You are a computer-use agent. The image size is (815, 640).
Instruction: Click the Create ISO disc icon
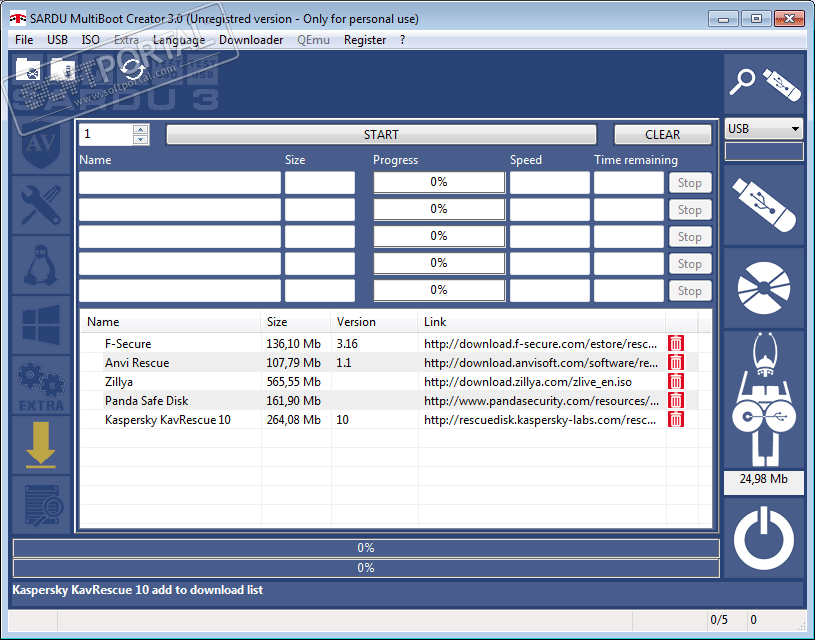coord(764,288)
